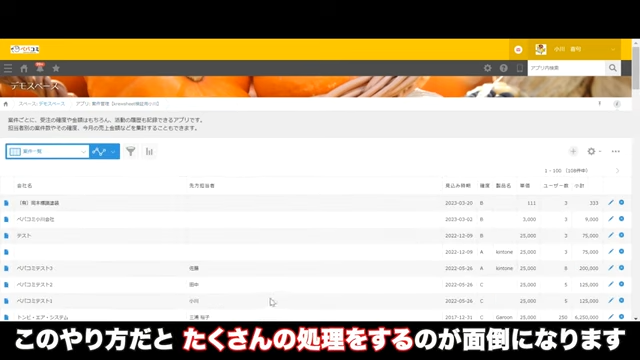
Task: Click contact cell 三浦 裕子
Action: pyautogui.click(x=200, y=317)
